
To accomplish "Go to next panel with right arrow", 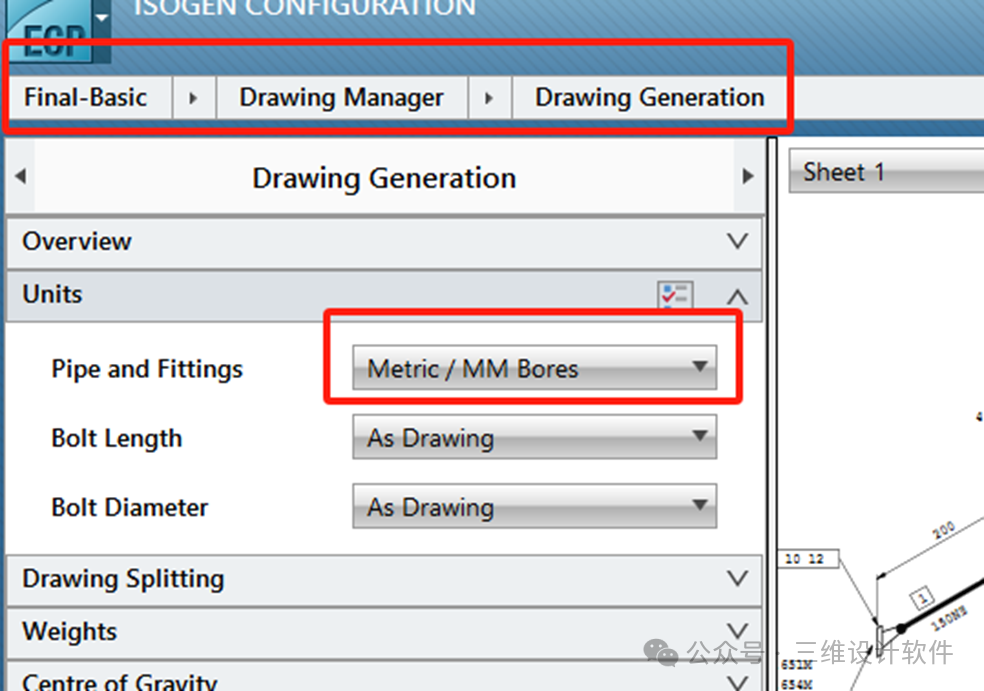I will (747, 176).
